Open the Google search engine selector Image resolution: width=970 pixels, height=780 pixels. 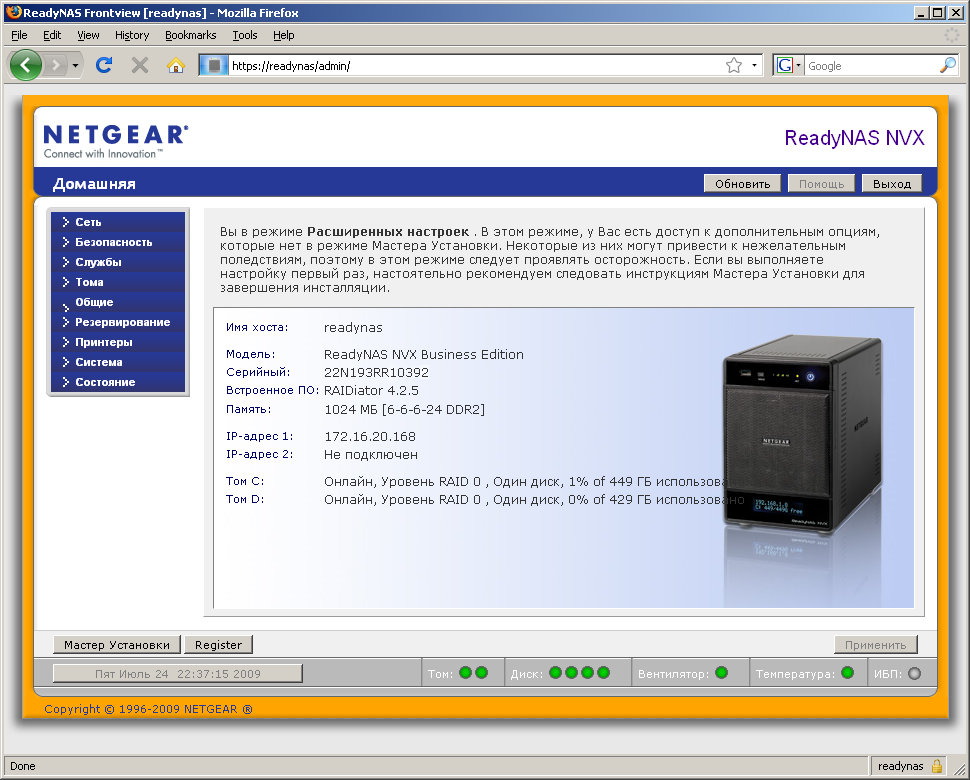789,65
